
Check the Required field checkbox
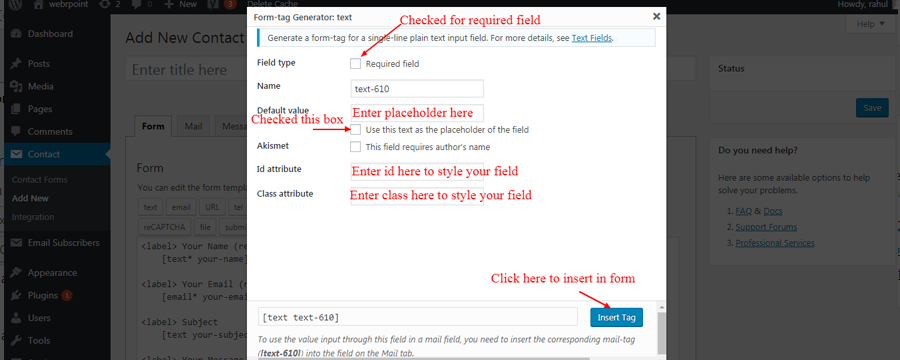tap(355, 64)
